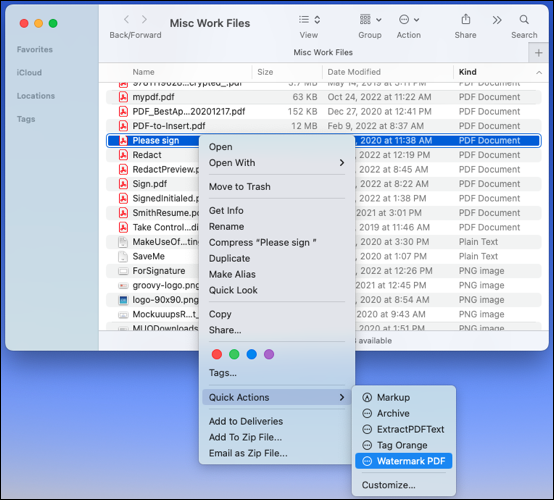Select iCloud section in sidebar

pyautogui.click(x=29, y=72)
